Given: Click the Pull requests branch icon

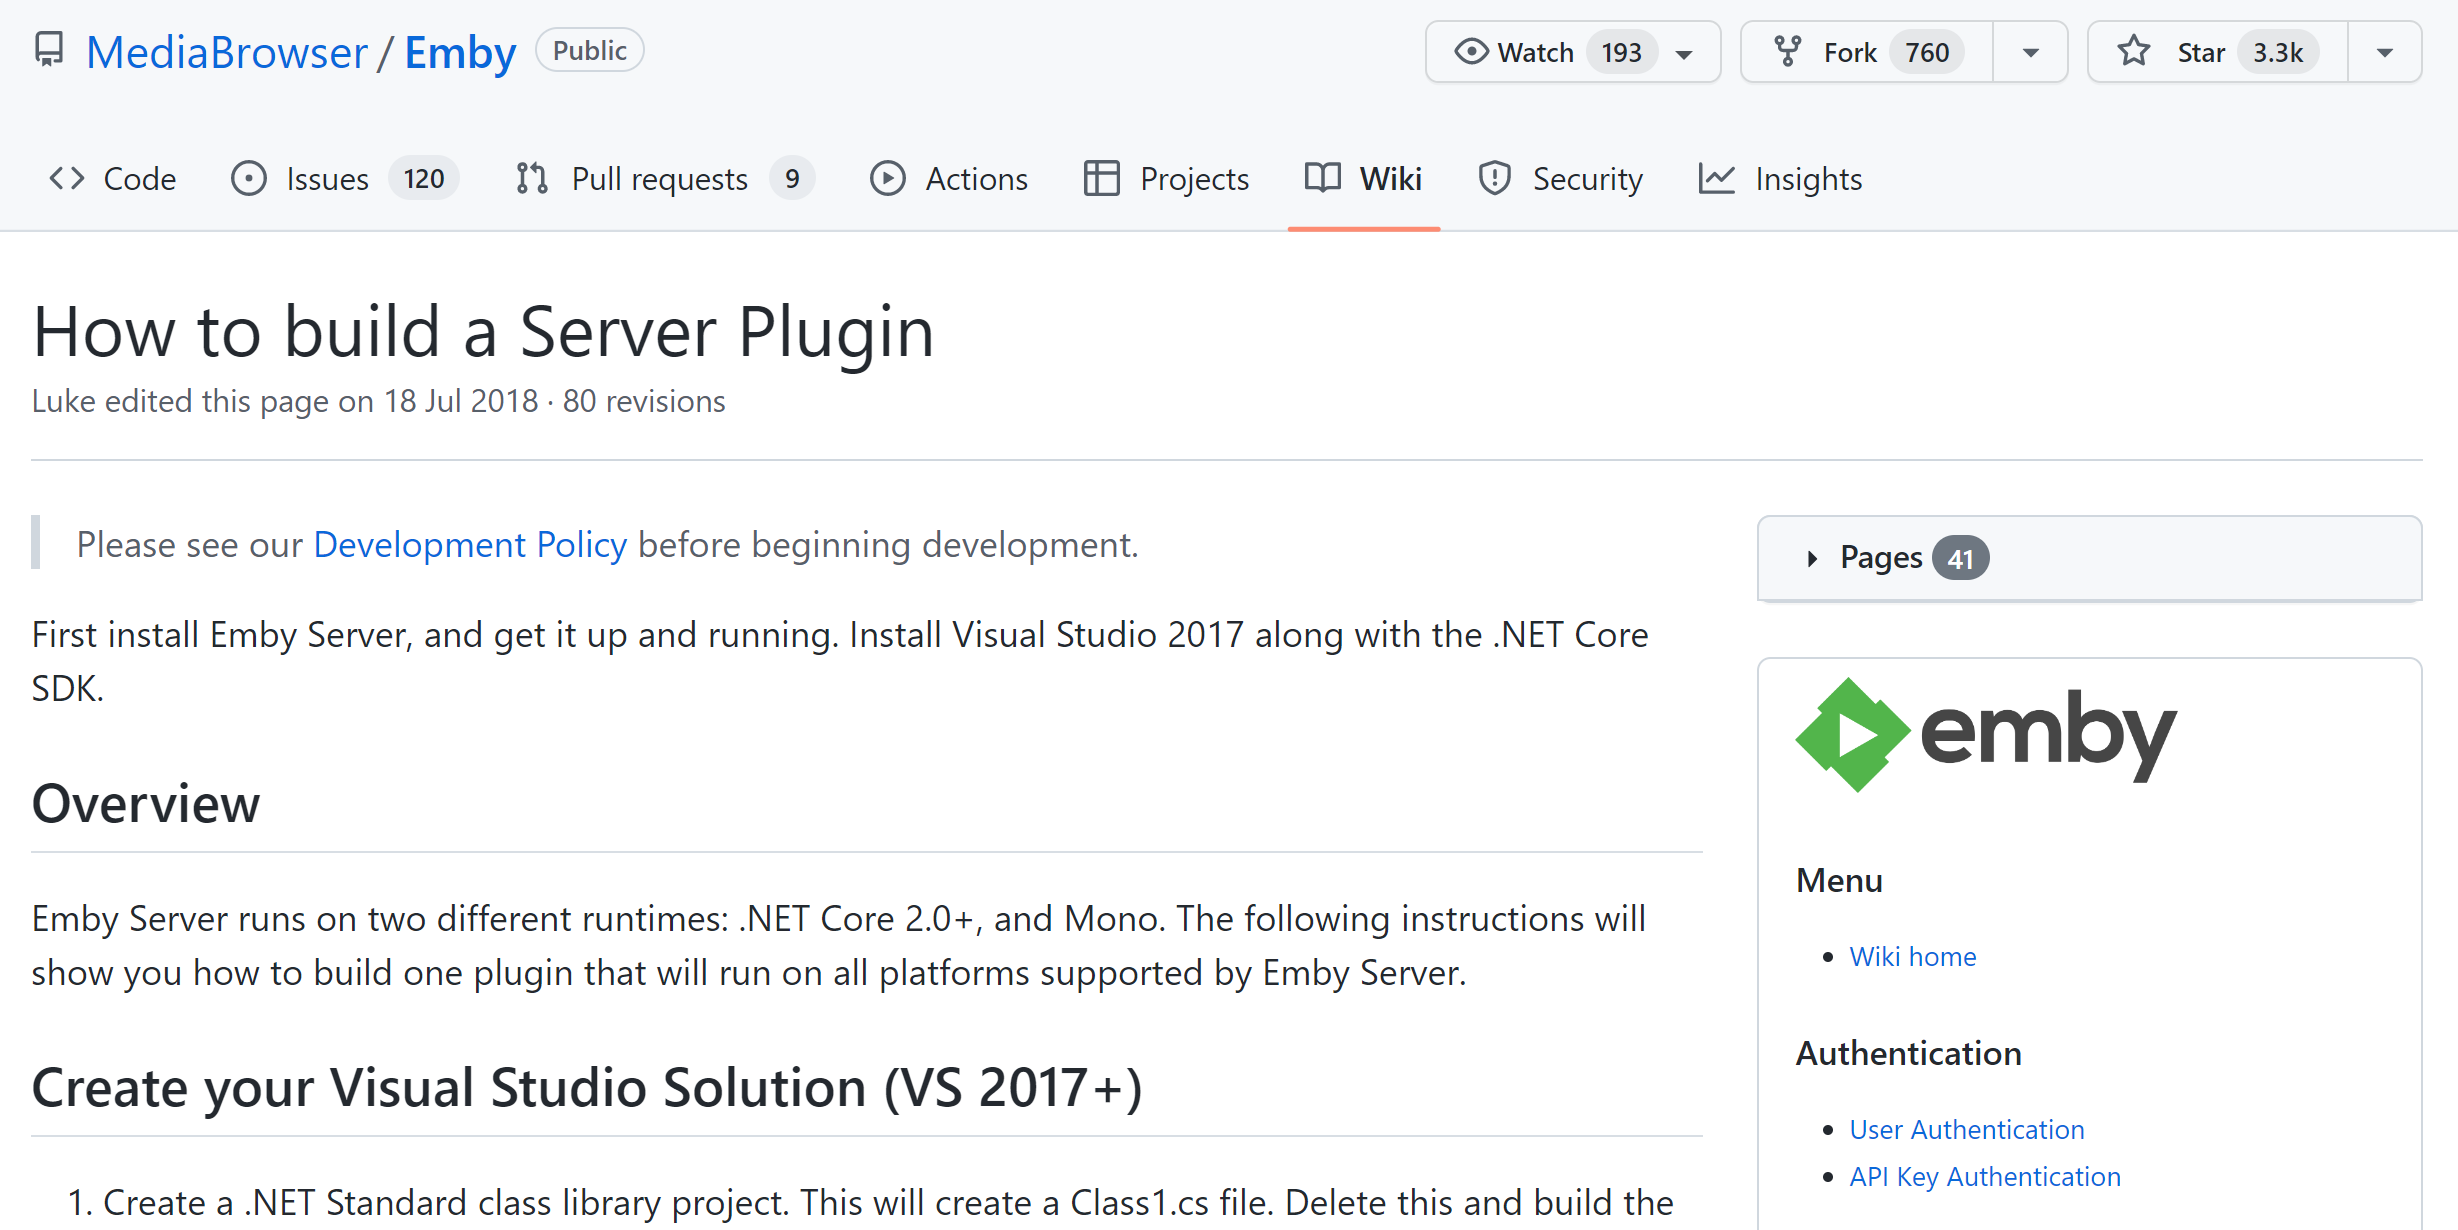Looking at the screenshot, I should pyautogui.click(x=532, y=179).
